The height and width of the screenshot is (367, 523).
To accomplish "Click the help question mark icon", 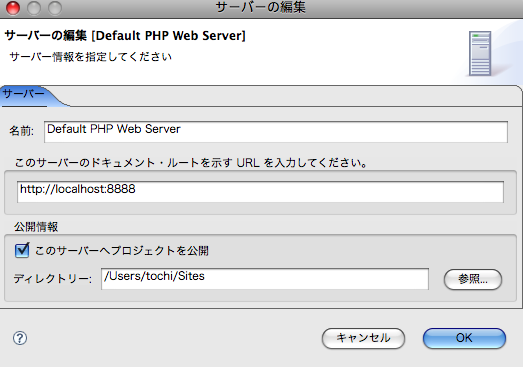I will (20, 338).
